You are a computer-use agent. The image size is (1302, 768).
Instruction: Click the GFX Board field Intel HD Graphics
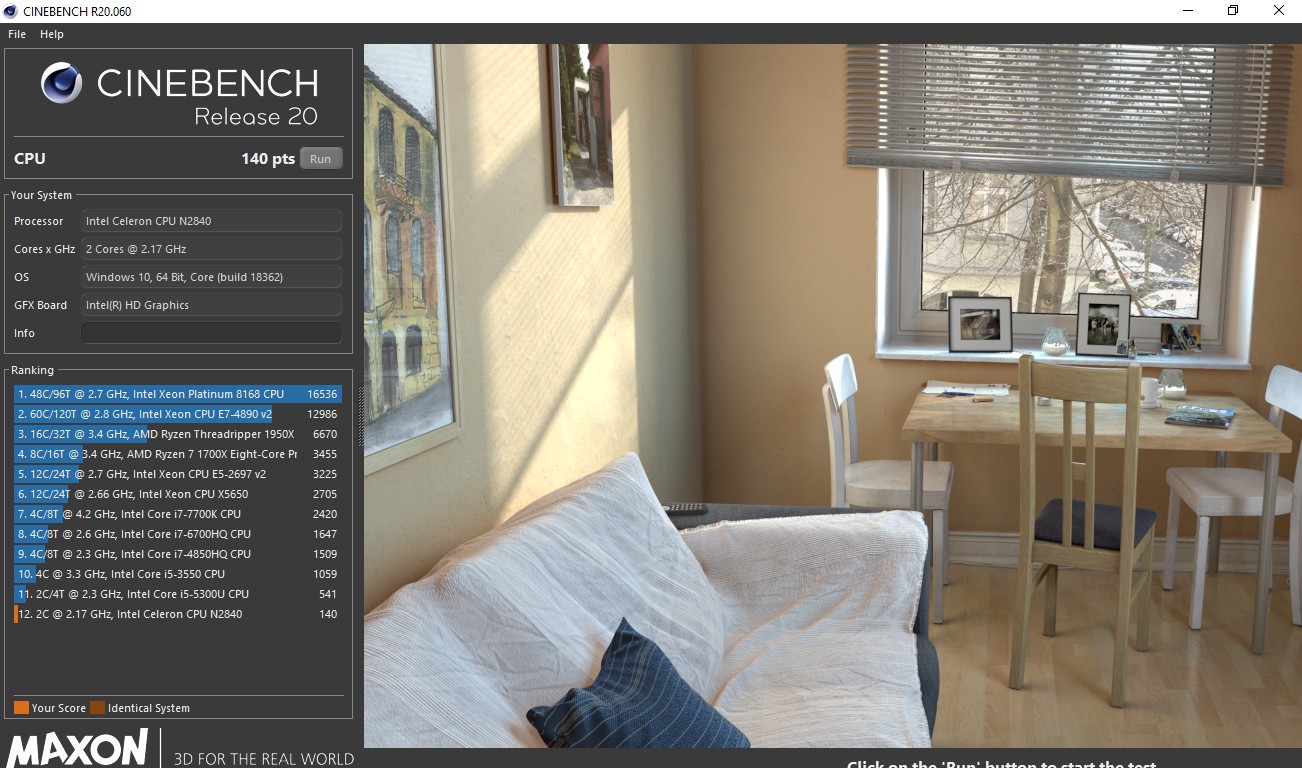coord(211,305)
